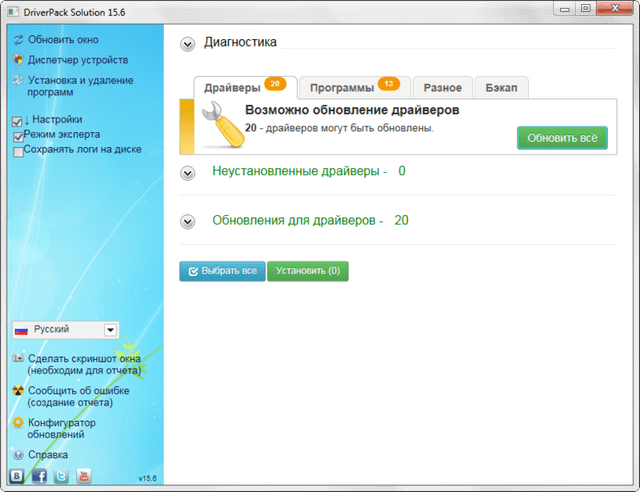
Task: Collapse the Диагностика section chevron
Action: [188, 44]
